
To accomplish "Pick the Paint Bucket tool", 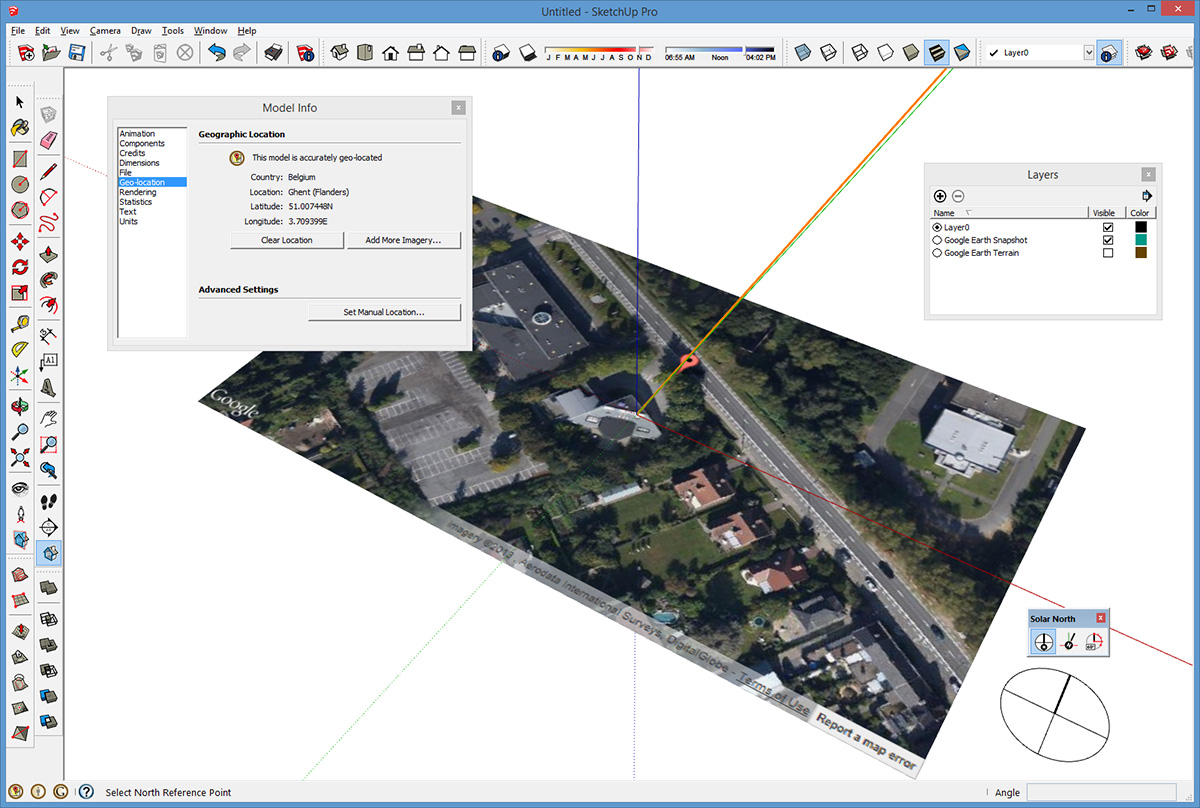I will pyautogui.click(x=19, y=128).
